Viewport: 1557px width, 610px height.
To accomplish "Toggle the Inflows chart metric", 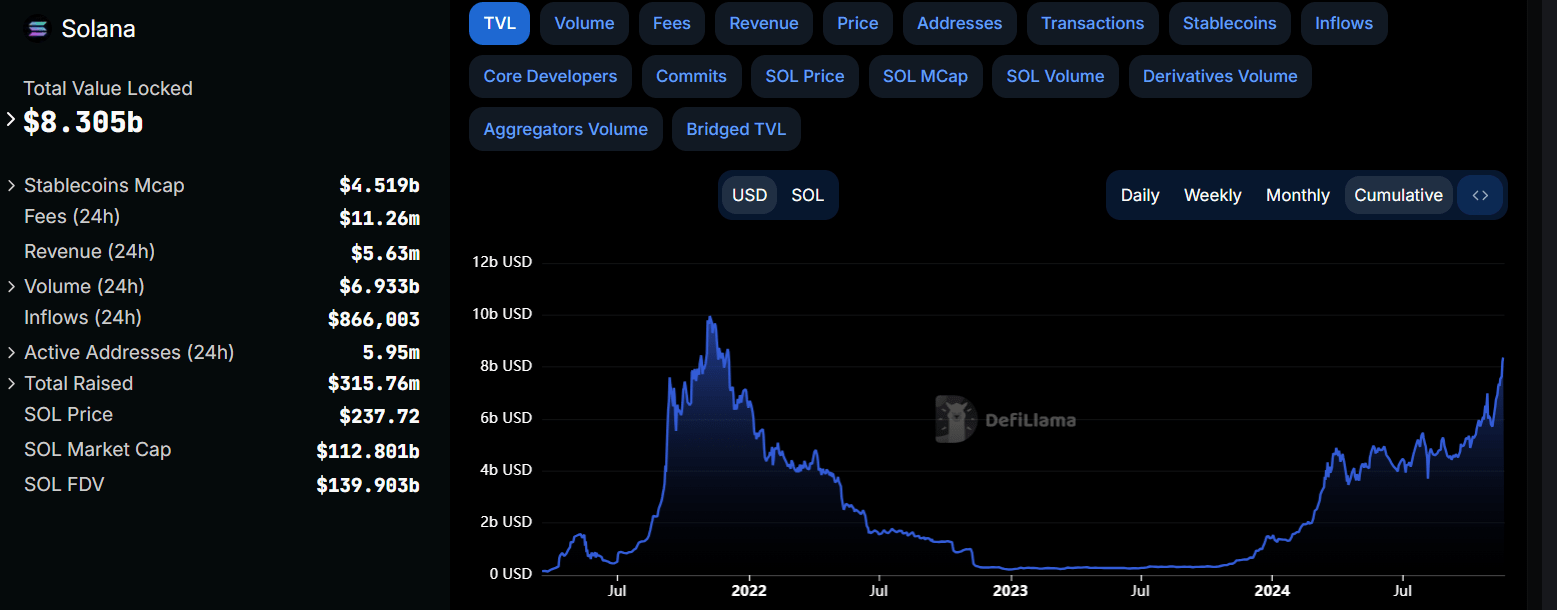I will tap(1344, 23).
